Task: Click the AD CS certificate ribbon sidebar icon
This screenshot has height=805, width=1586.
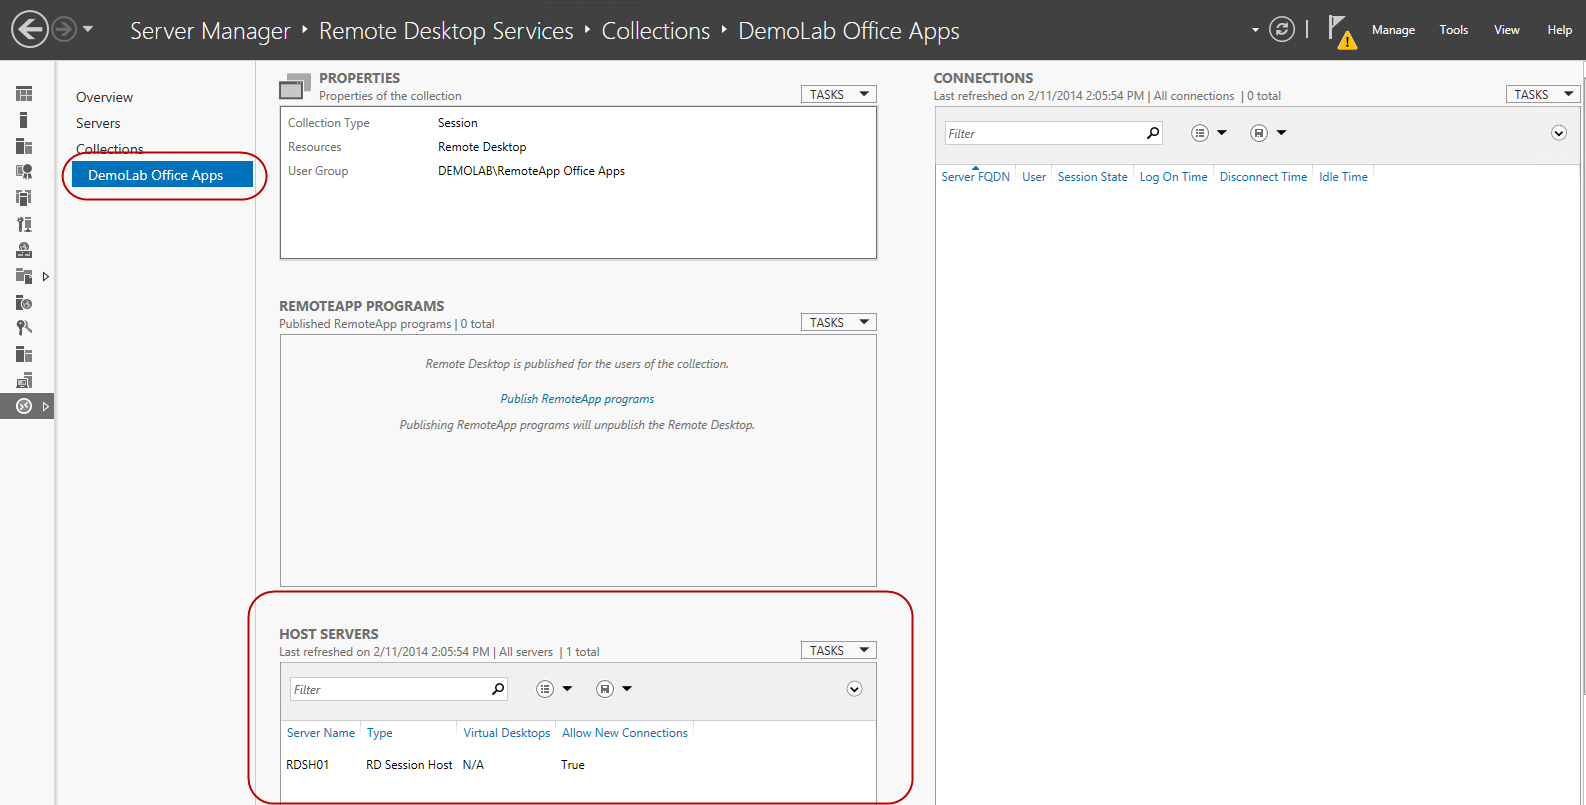Action: [24, 172]
